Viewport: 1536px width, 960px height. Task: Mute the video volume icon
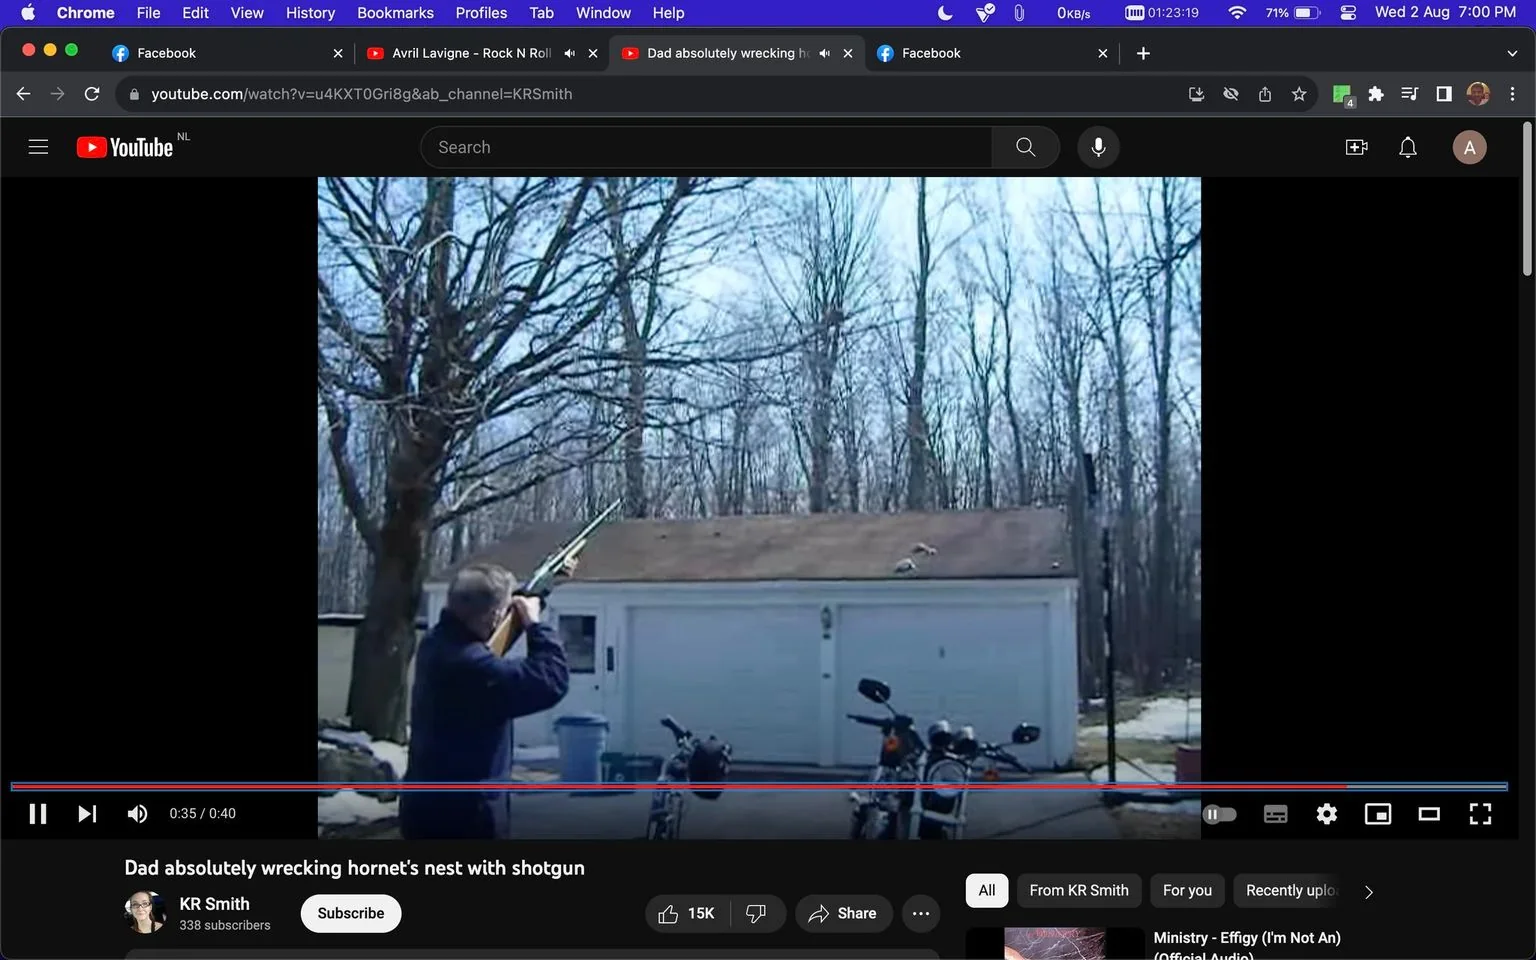coord(138,814)
